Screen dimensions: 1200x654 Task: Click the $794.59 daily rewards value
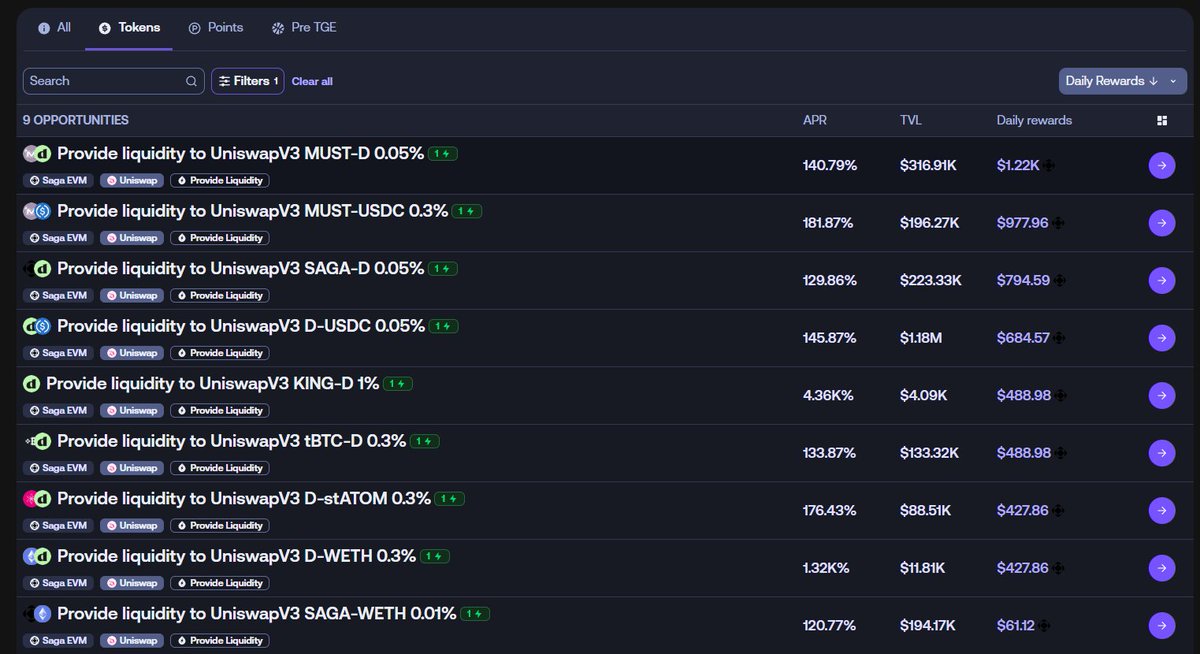(1023, 281)
